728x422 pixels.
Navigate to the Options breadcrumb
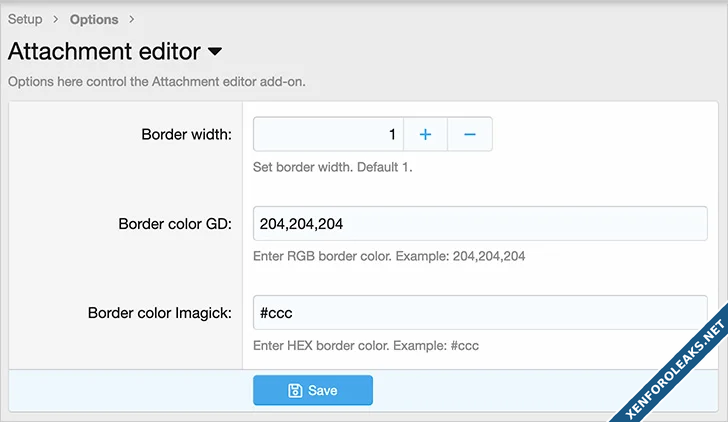[94, 19]
